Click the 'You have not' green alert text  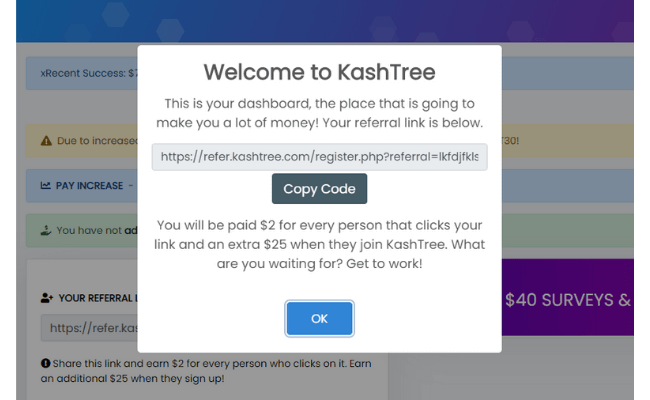pyautogui.click(x=97, y=230)
